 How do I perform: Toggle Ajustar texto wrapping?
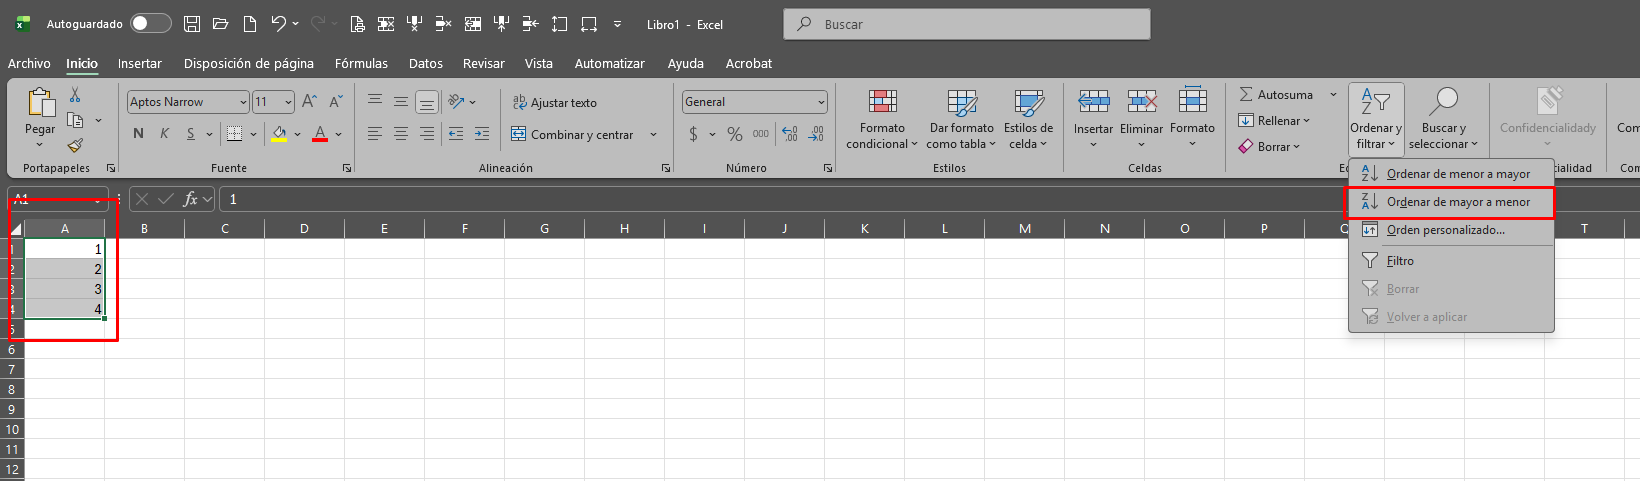click(555, 102)
